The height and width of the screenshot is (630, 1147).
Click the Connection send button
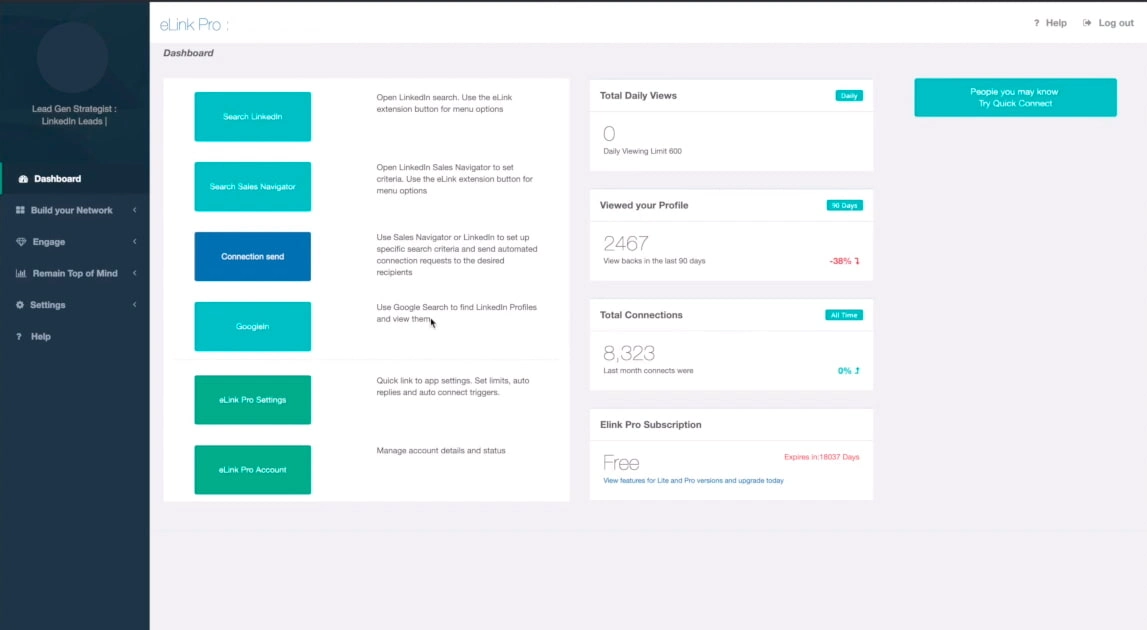pyautogui.click(x=252, y=256)
